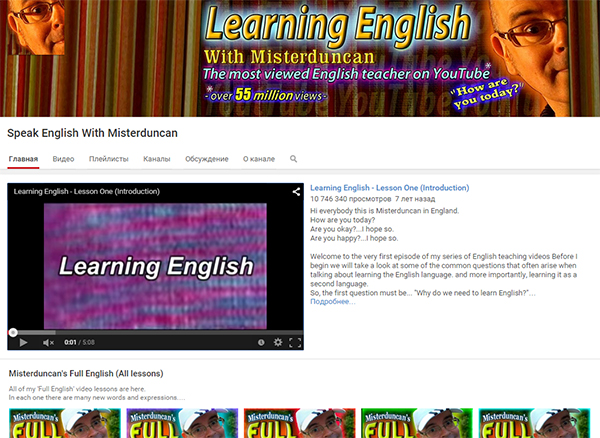600x438 pixels.
Task: Open Misterduncan's Full English playlist heading
Action: [x=85, y=374]
